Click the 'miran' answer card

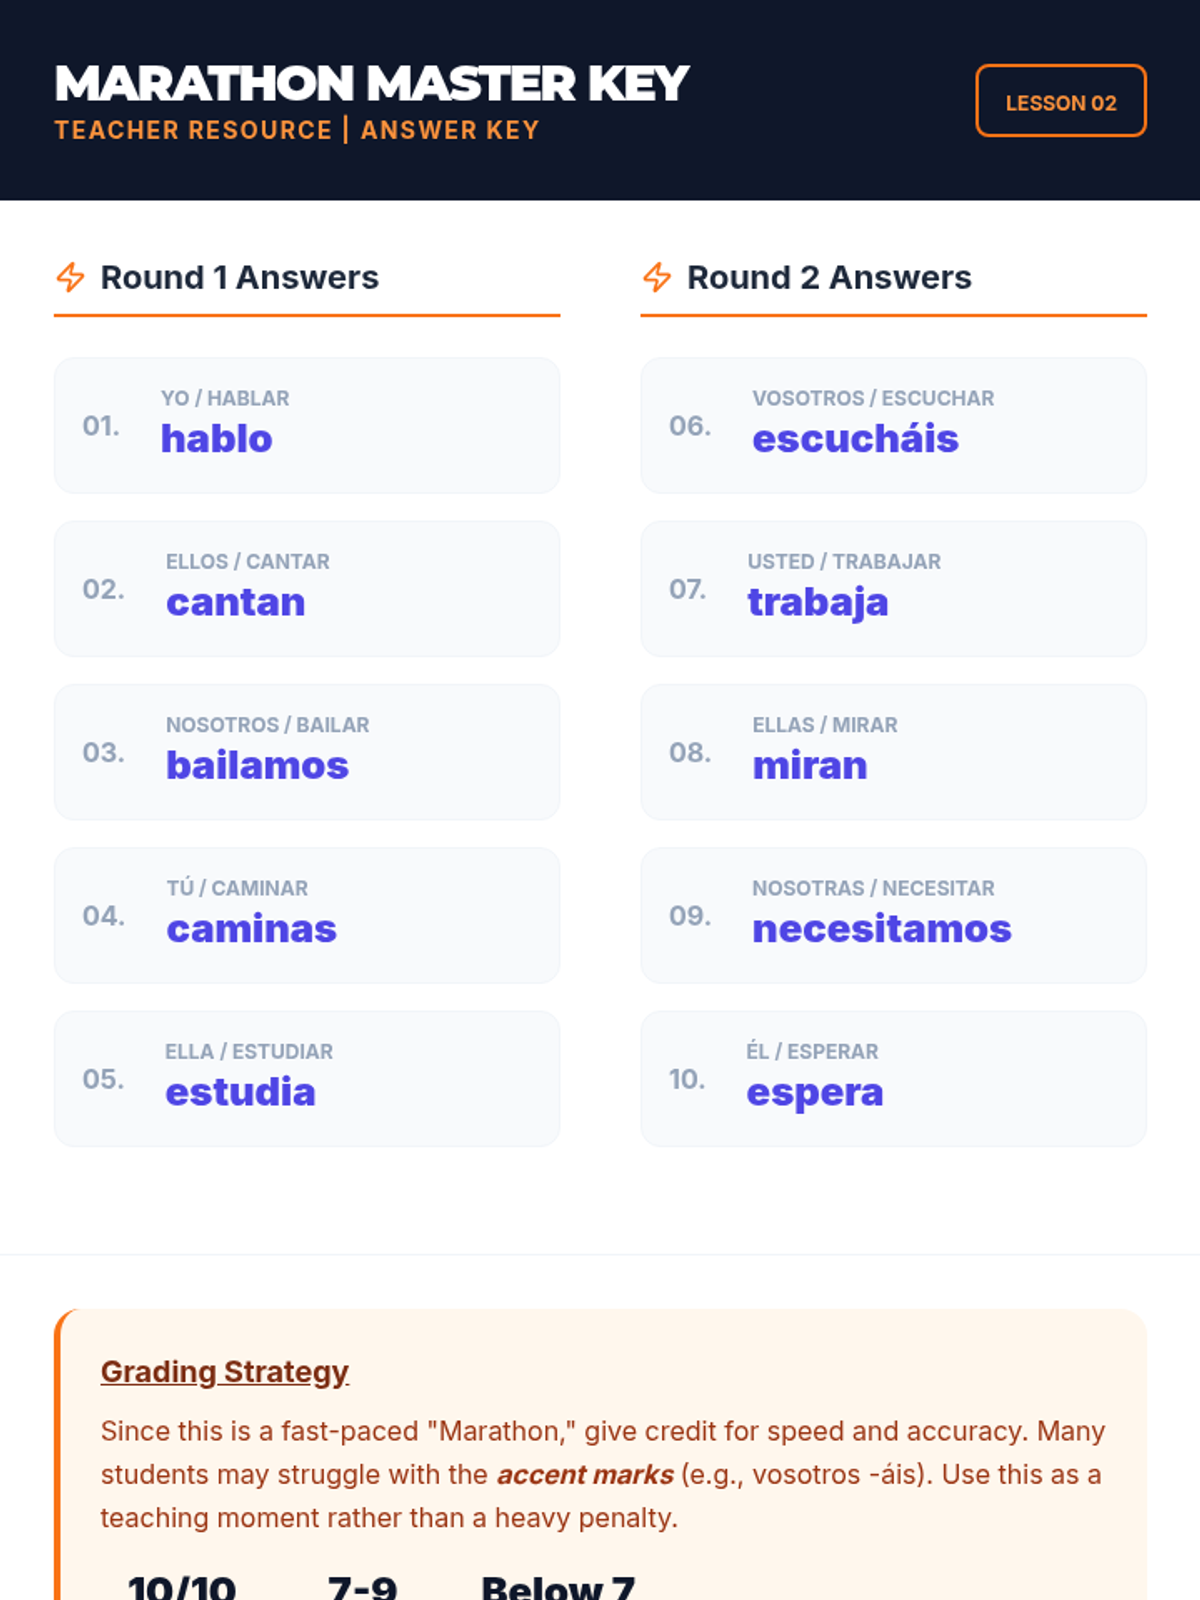[x=893, y=752]
